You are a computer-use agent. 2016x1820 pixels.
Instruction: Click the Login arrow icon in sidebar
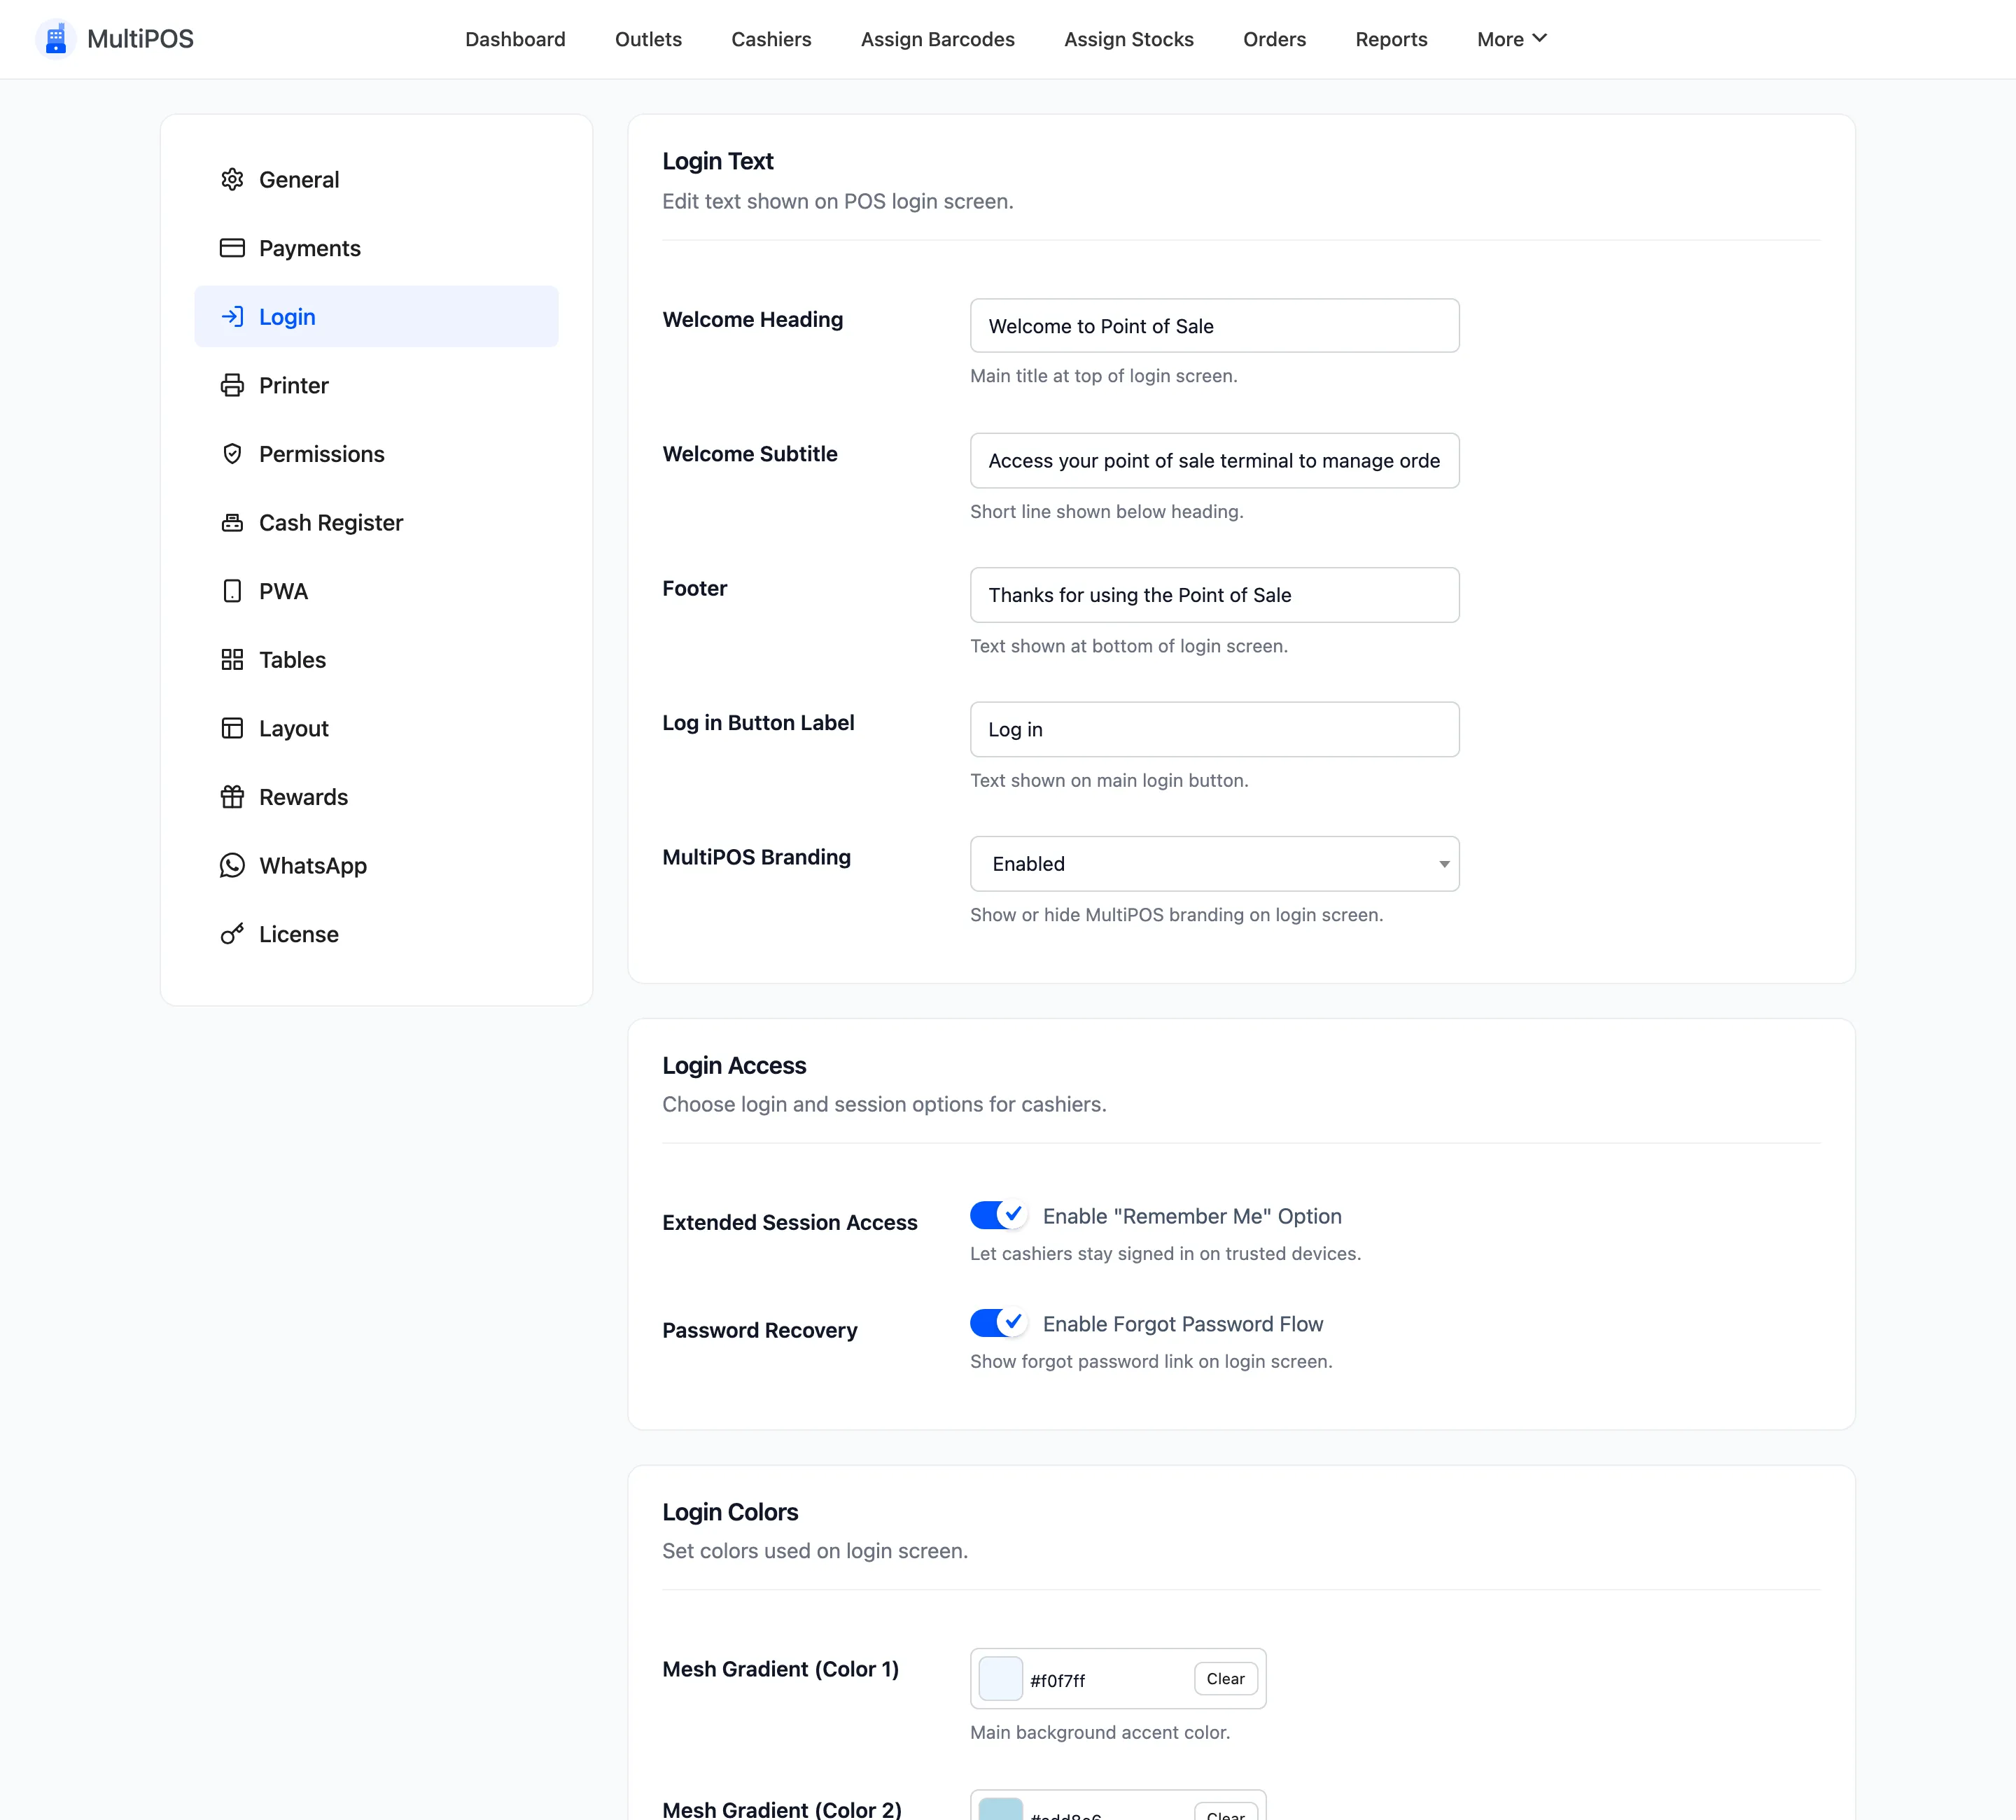[x=232, y=316]
